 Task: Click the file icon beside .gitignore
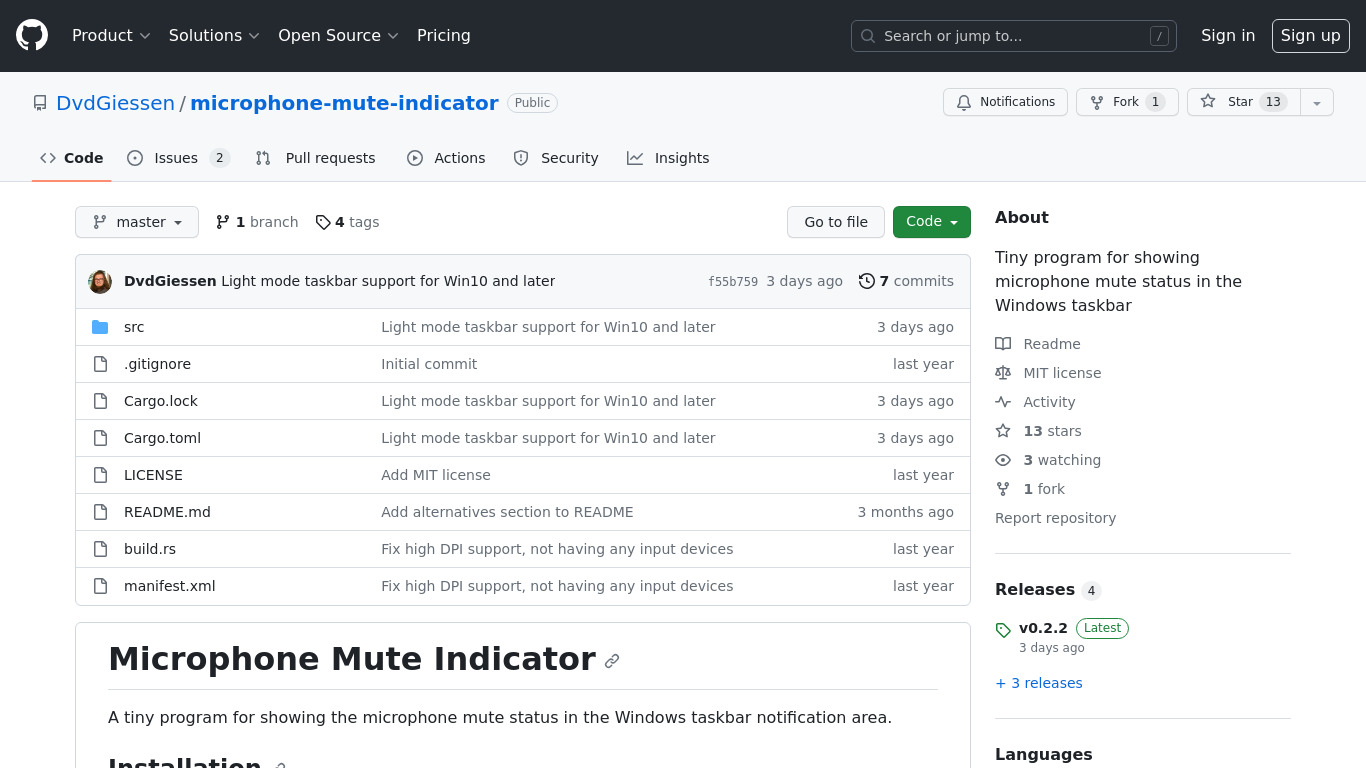tap(100, 364)
